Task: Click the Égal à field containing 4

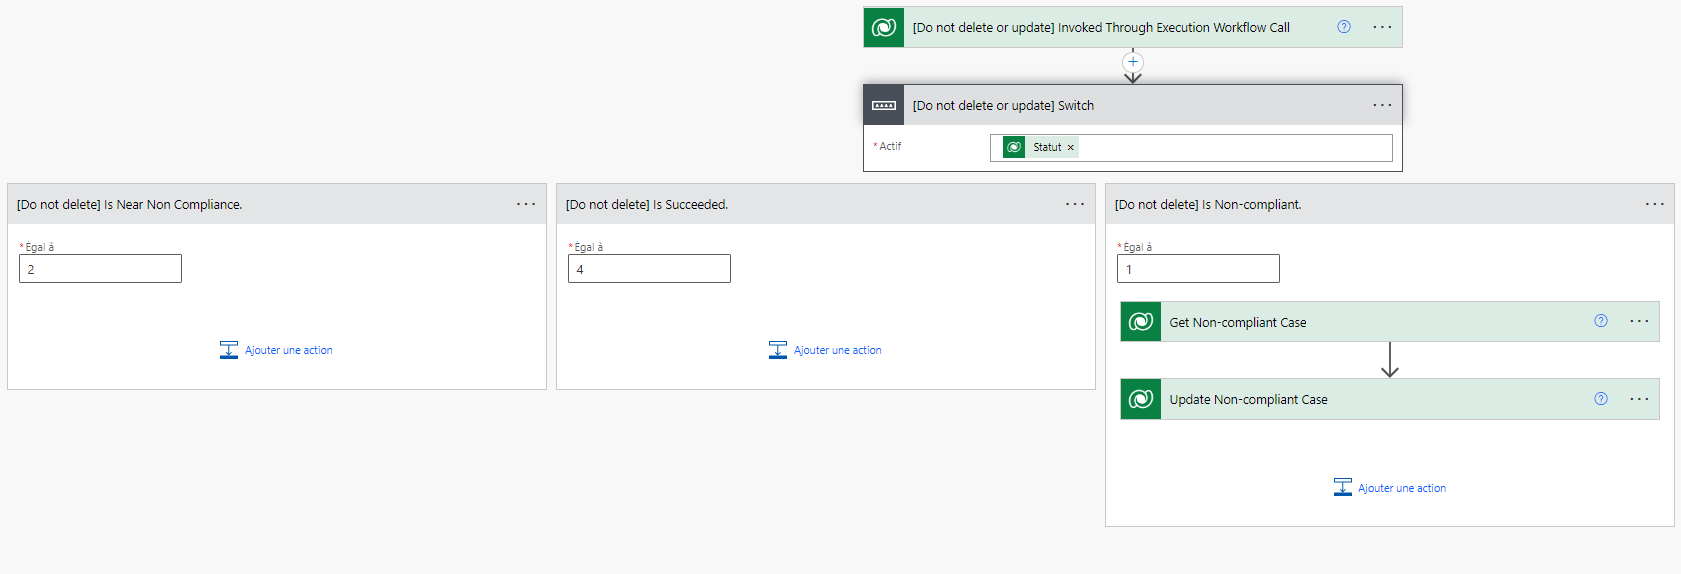Action: pos(649,269)
